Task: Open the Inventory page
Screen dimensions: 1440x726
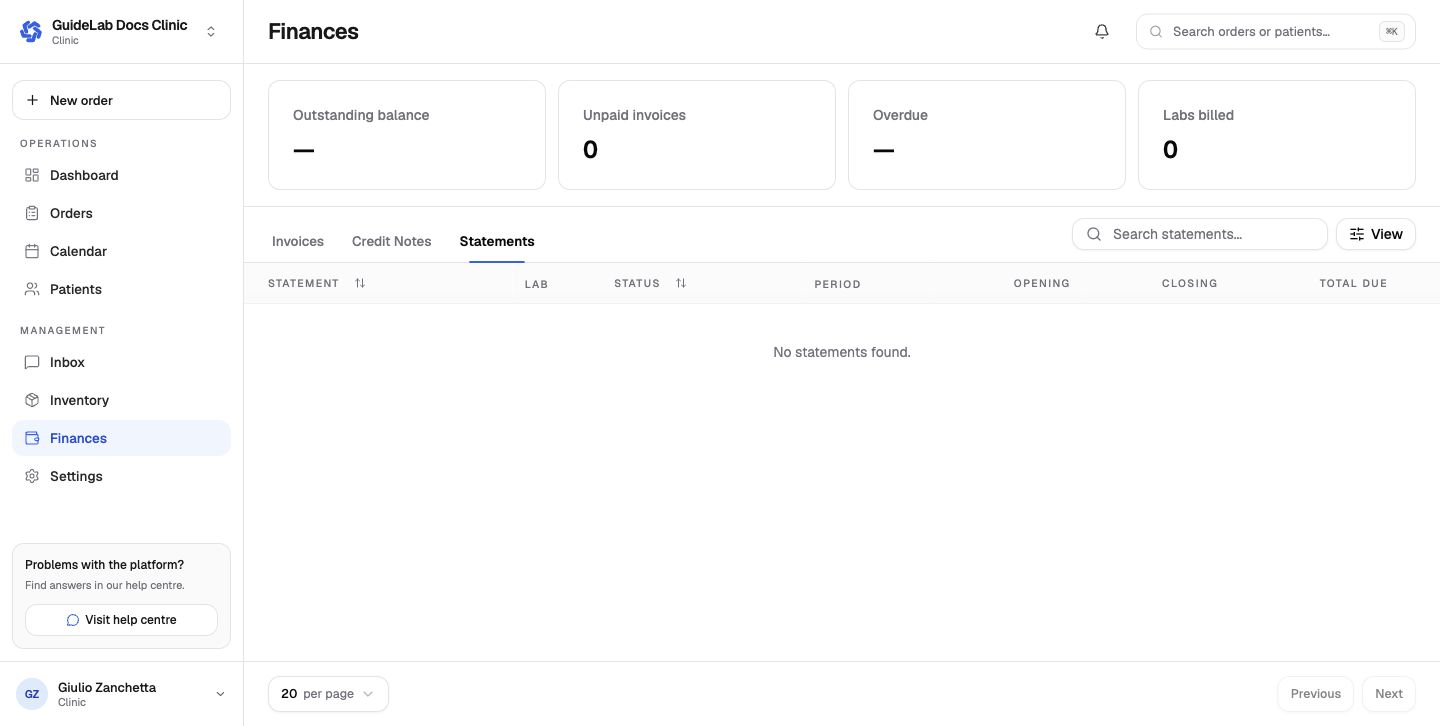Action: pos(122,400)
